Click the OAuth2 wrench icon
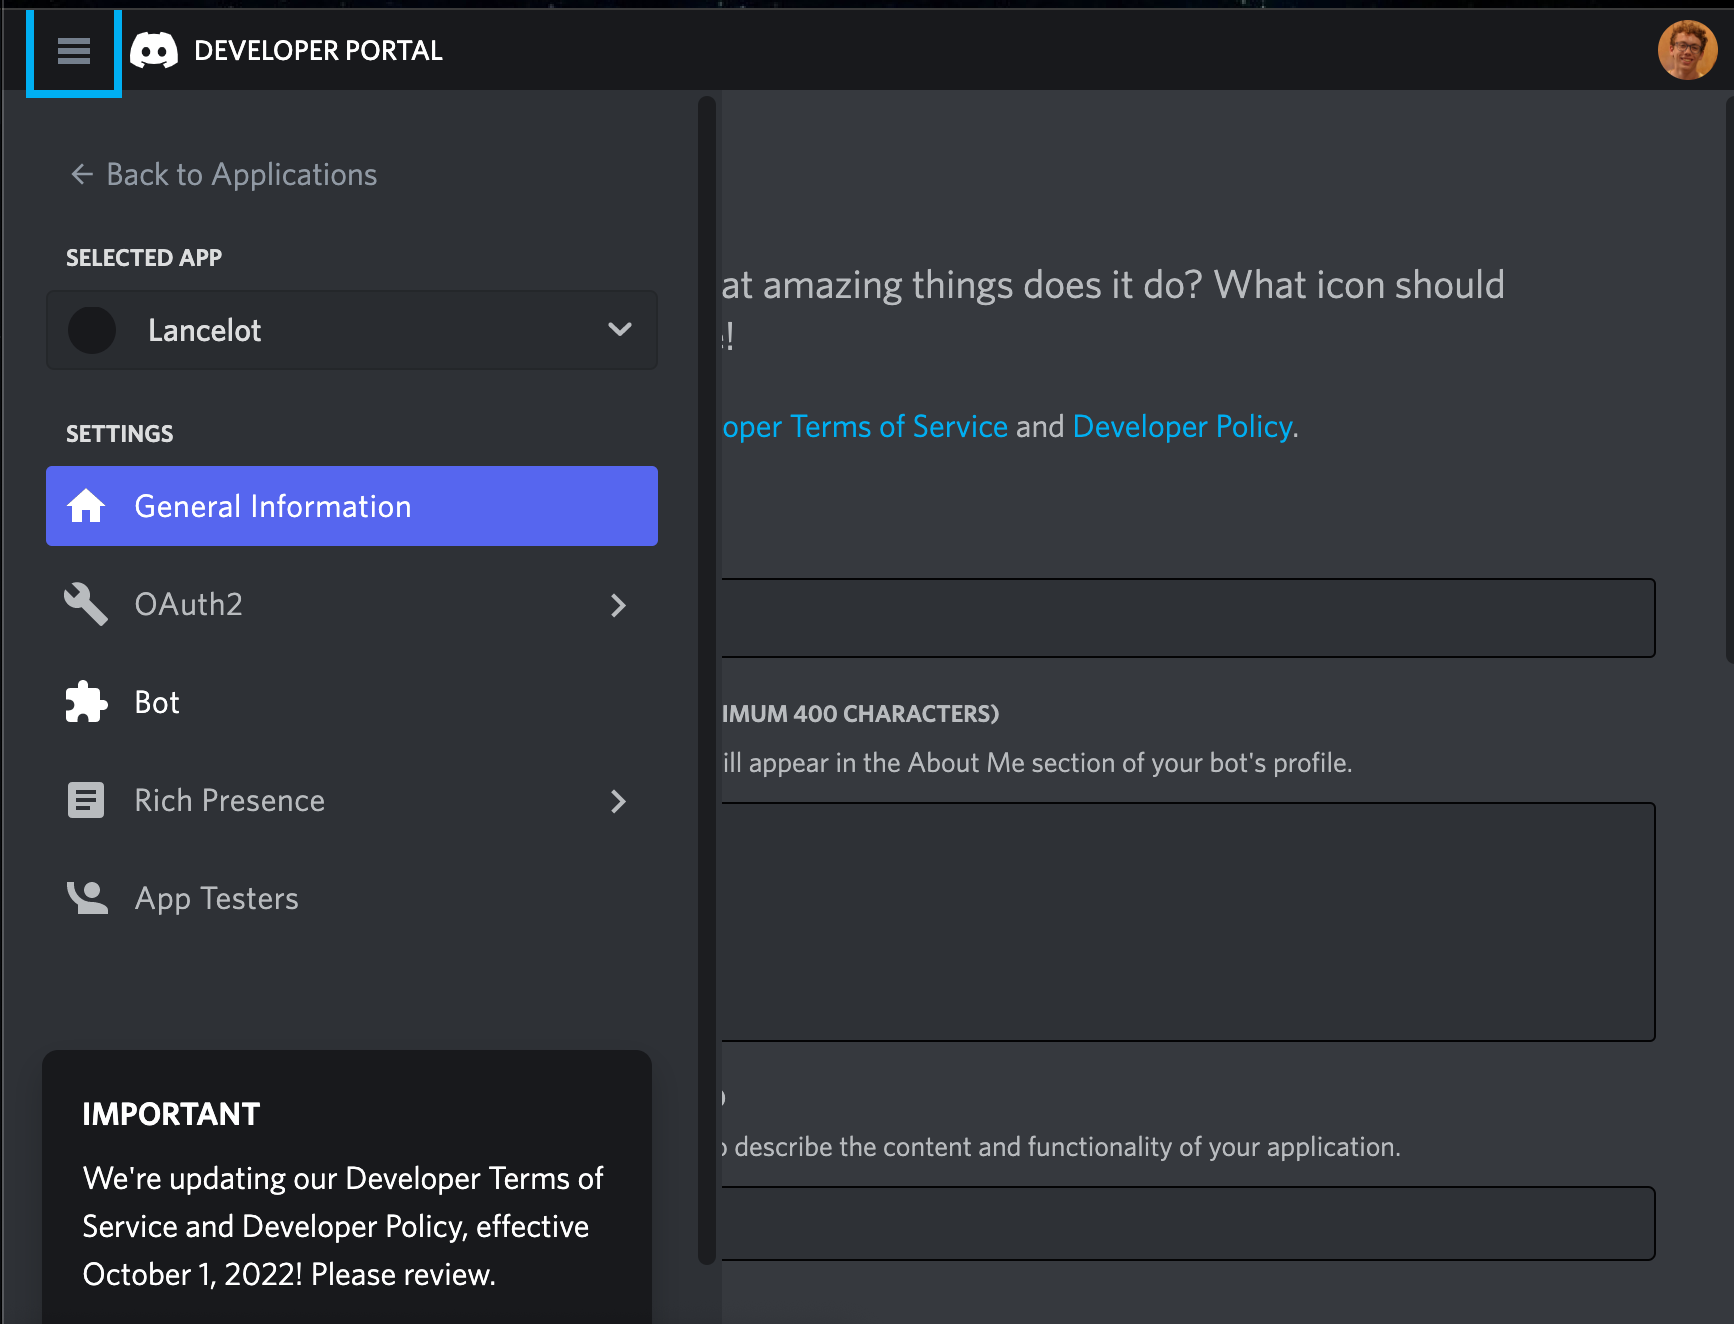Screen dimensions: 1734x1324 click(x=86, y=604)
